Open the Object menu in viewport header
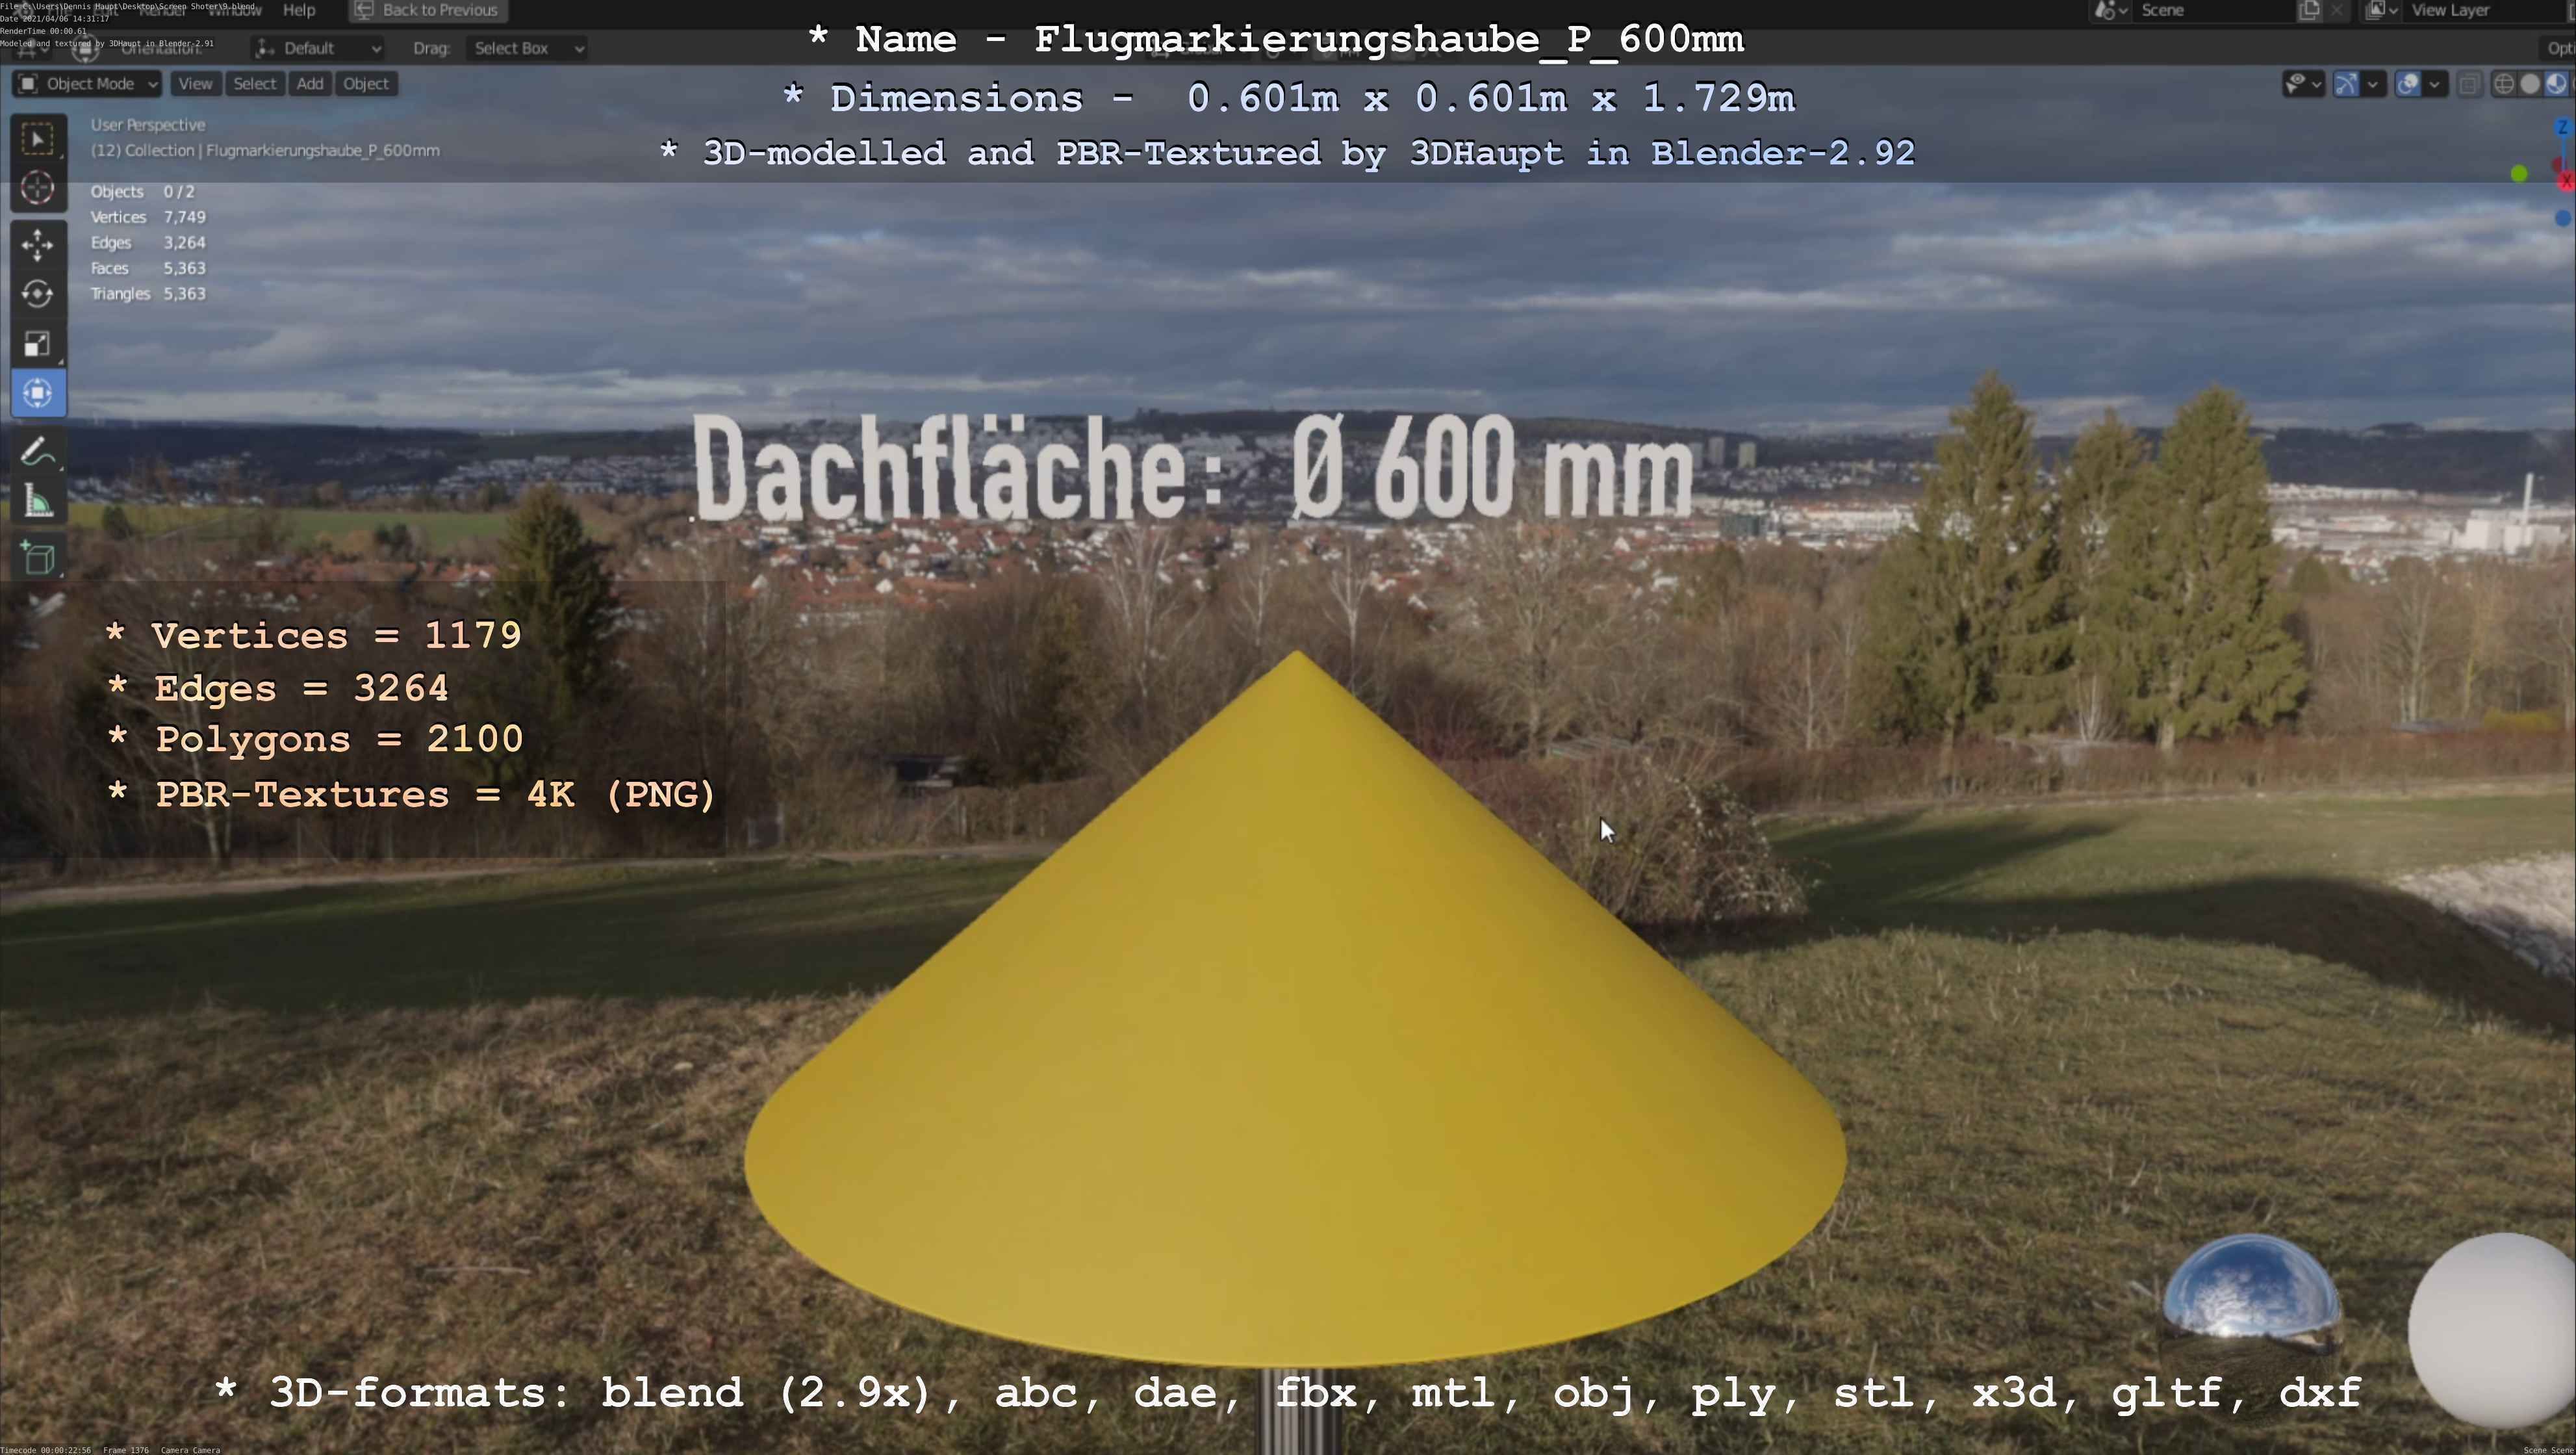 click(x=366, y=84)
